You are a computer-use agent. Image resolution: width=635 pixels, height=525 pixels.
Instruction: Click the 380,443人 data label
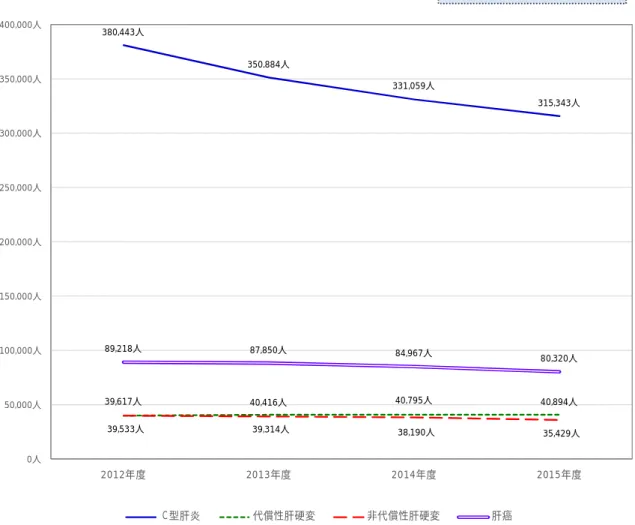[x=123, y=32]
